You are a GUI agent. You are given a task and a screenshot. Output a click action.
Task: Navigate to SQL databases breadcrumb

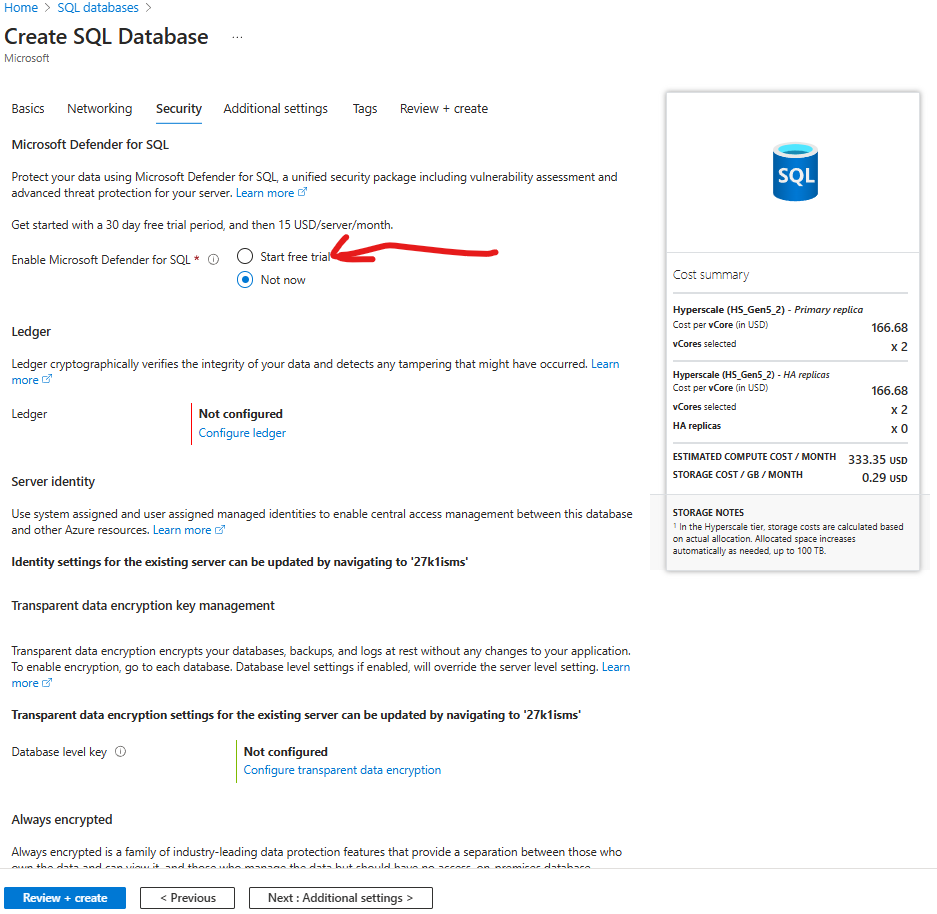pos(98,8)
